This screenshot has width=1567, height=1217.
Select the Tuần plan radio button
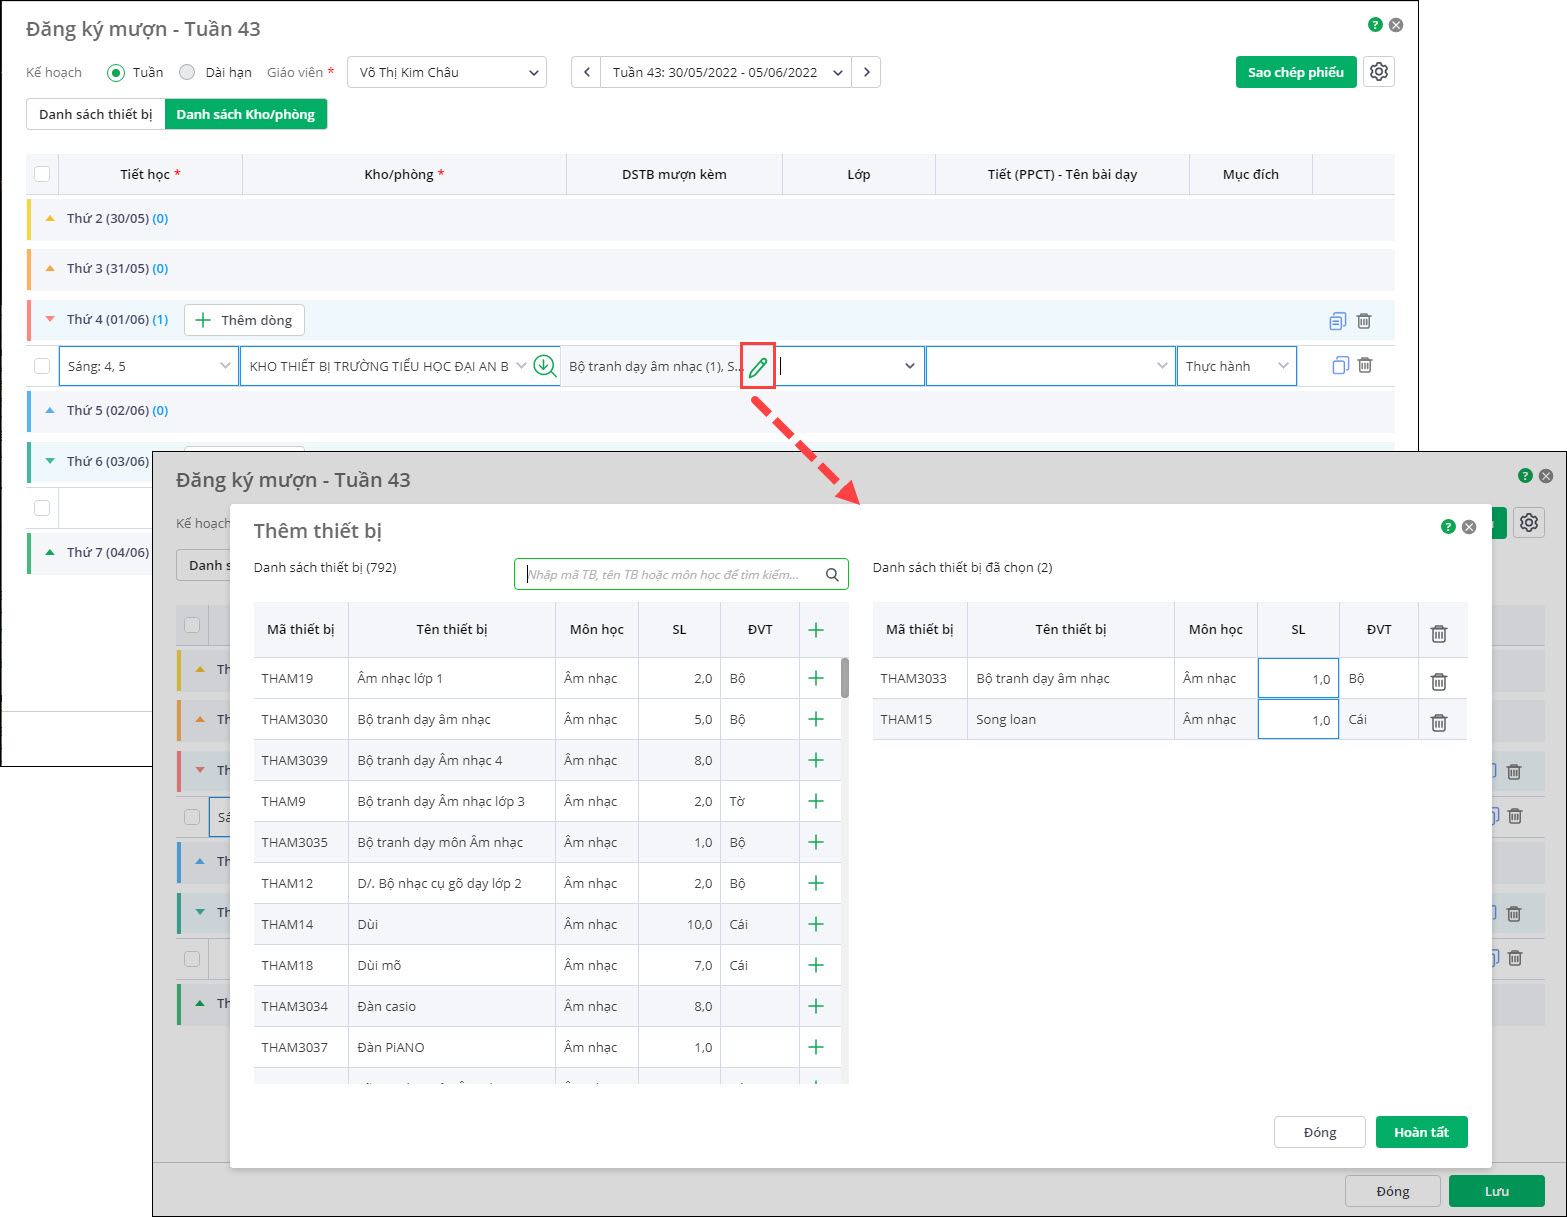point(116,72)
